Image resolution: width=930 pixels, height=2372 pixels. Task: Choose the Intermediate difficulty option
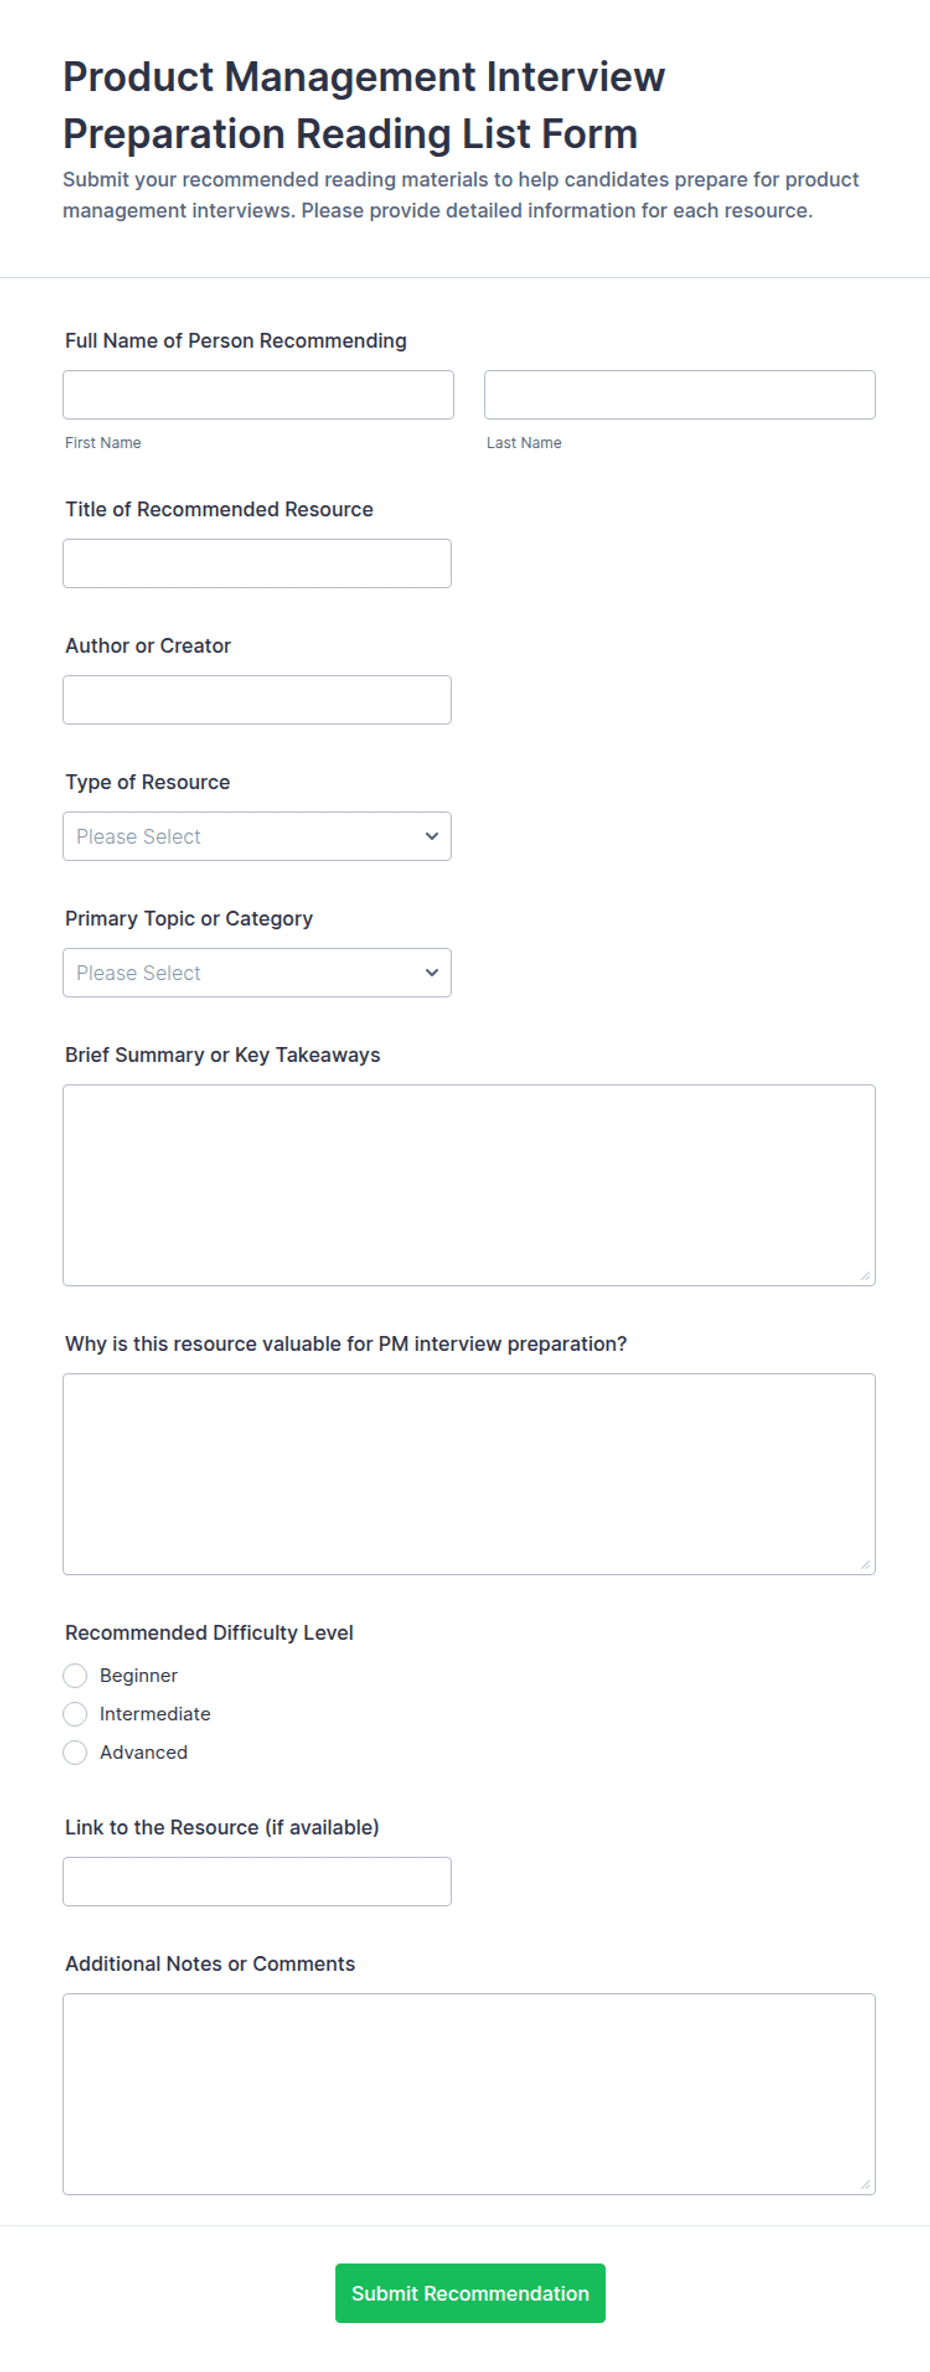[75, 1714]
